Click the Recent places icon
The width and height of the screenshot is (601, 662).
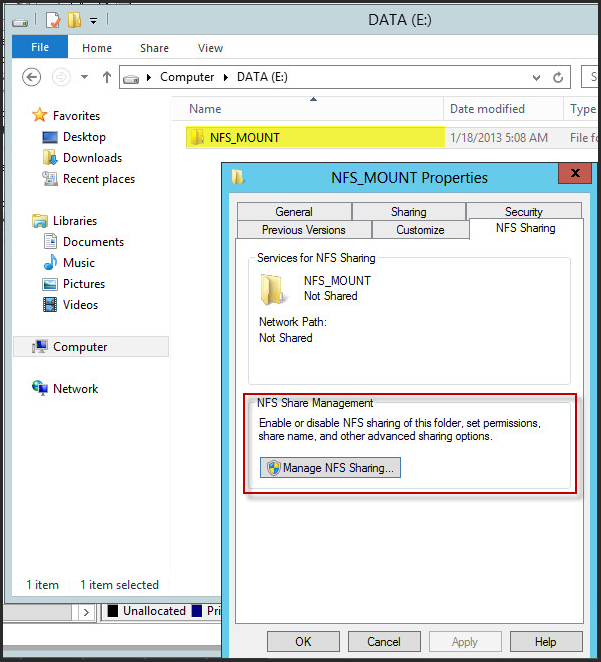50,179
